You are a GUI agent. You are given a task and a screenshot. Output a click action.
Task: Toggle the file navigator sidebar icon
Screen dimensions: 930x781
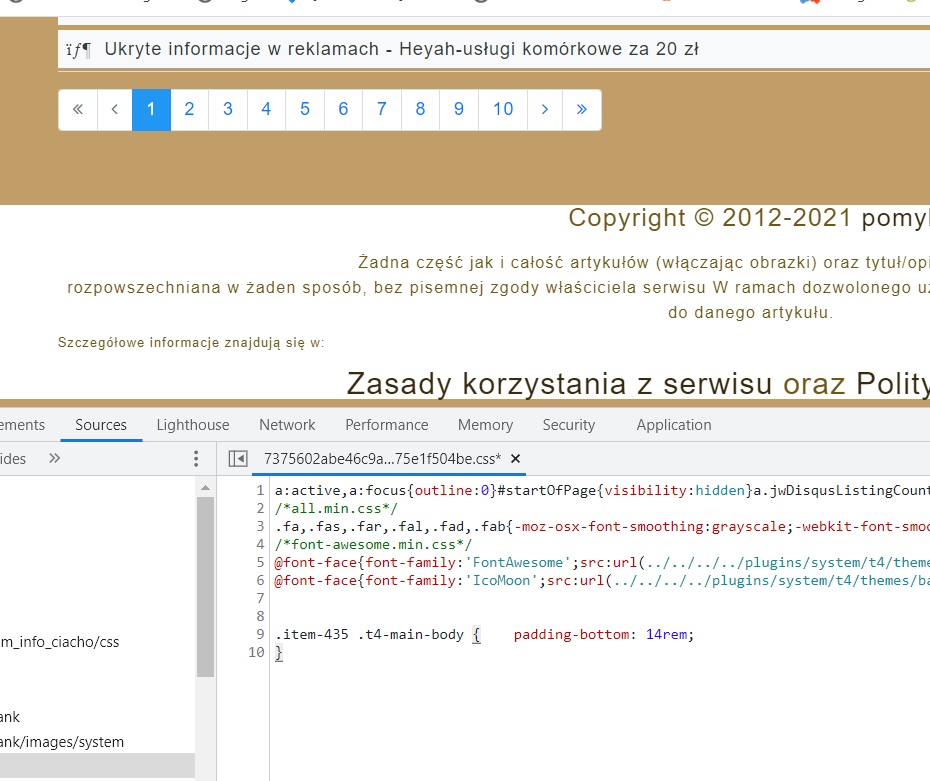238,459
